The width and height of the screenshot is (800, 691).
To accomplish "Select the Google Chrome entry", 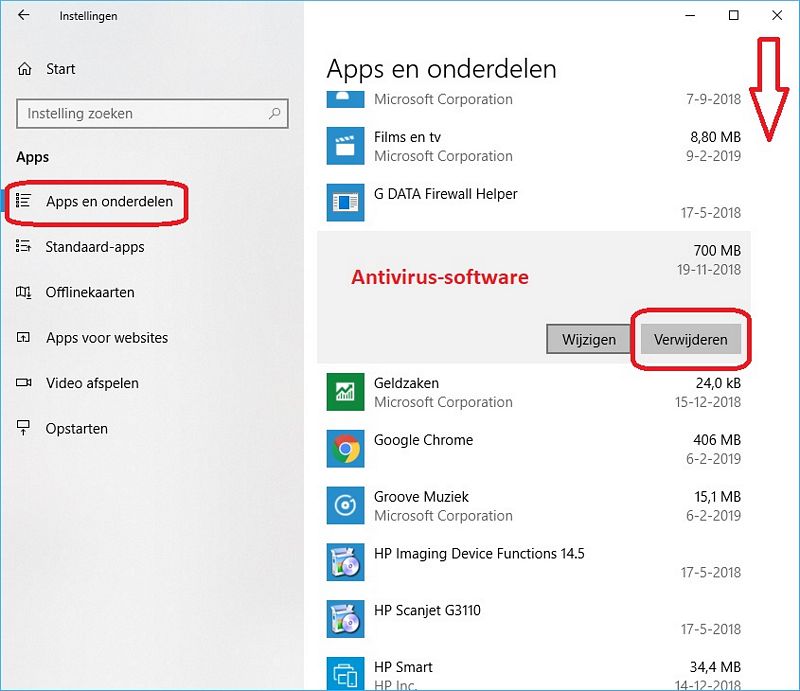I will tap(534, 449).
